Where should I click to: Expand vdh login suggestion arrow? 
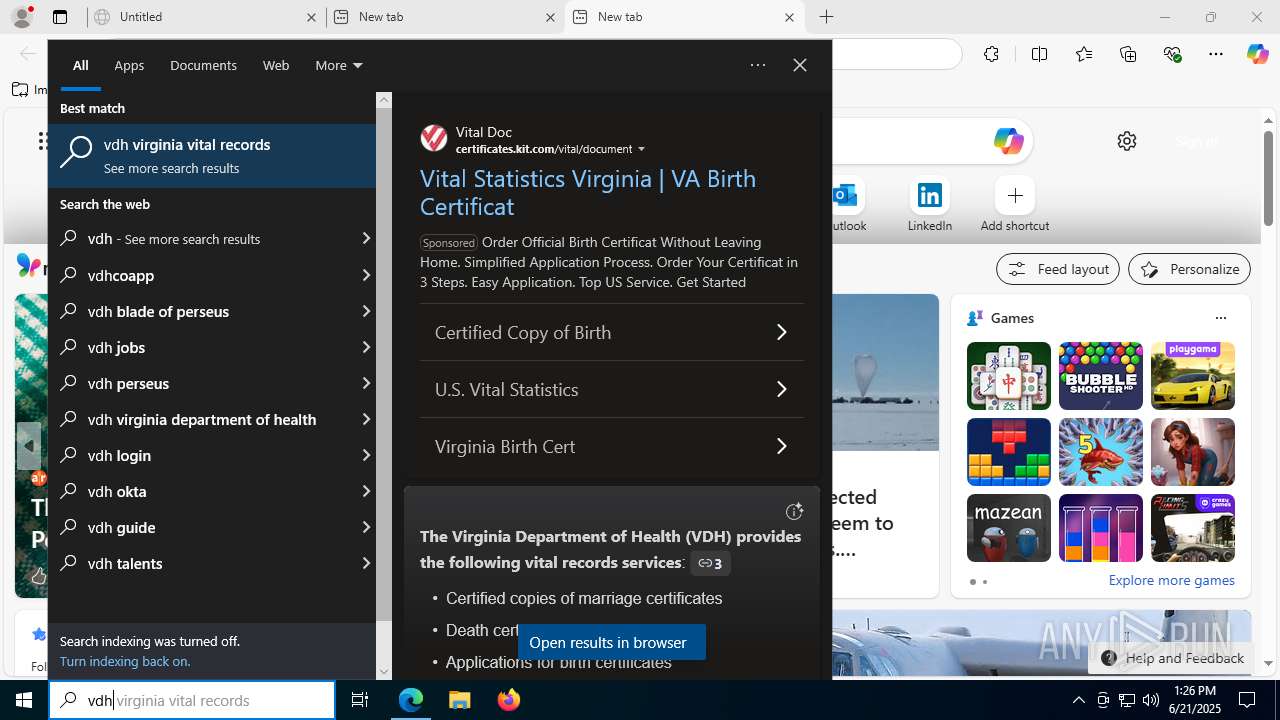click(365, 455)
